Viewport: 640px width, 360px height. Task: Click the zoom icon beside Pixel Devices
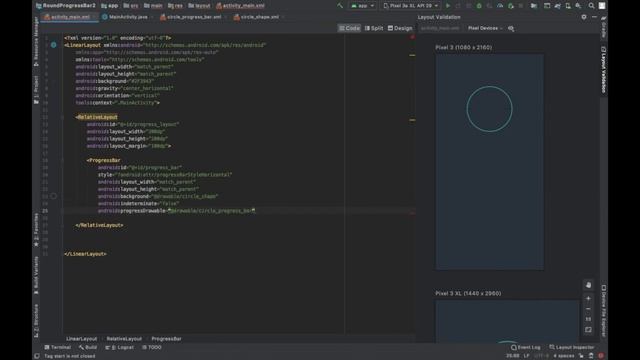[x=511, y=28]
